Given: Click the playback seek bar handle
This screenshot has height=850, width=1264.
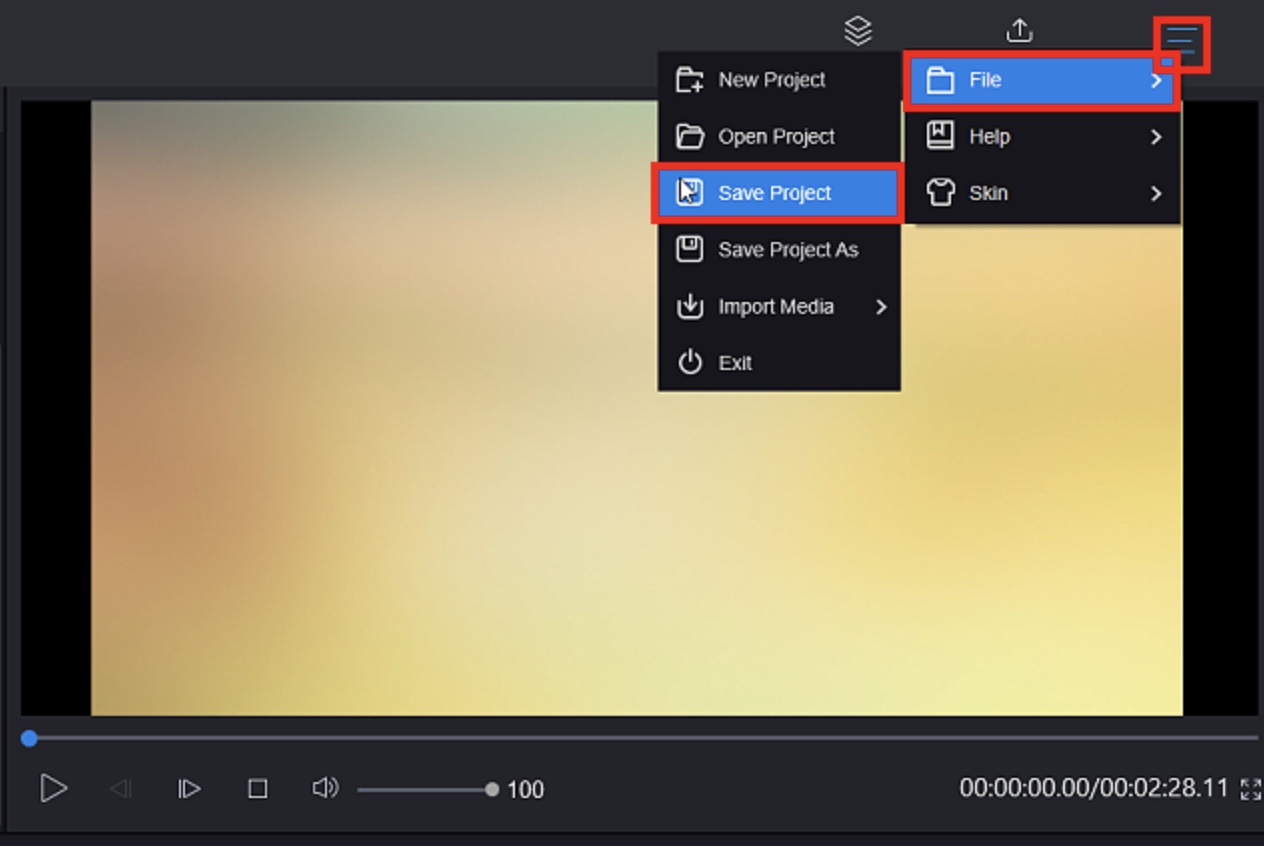Looking at the screenshot, I should click(30, 738).
